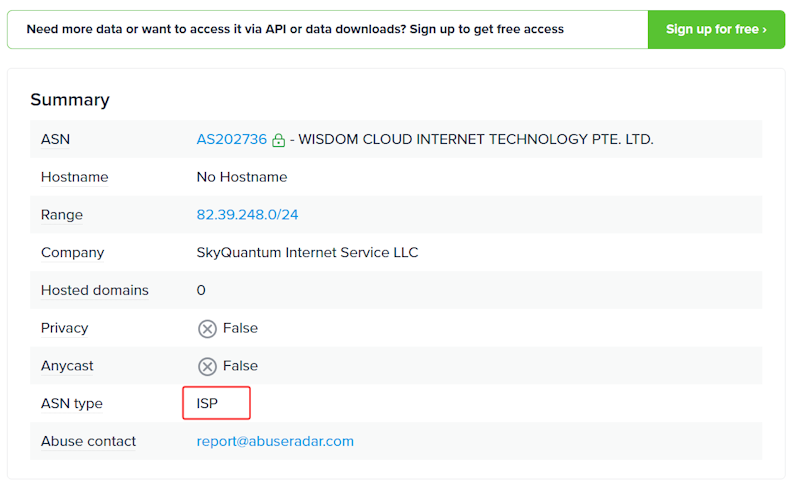800x485 pixels.
Task: Click the X icon in Anycast row
Action: click(x=207, y=366)
